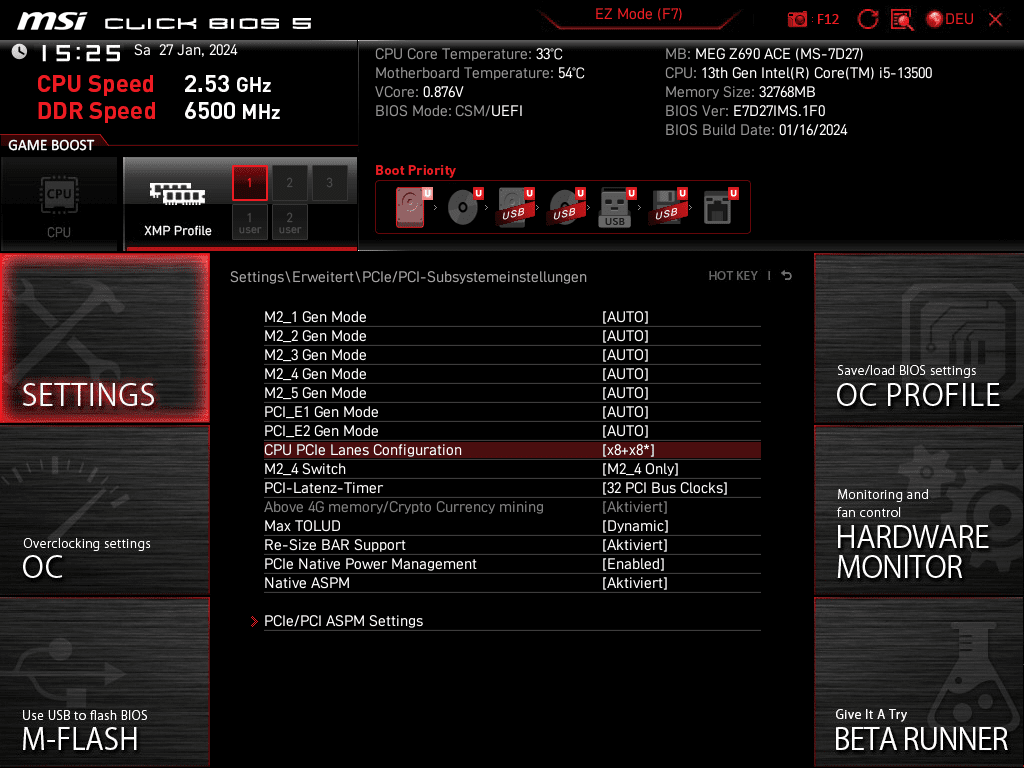Click the Above 4G memory greyed-out row
Image resolution: width=1024 pixels, height=768 pixels.
click(x=512, y=507)
